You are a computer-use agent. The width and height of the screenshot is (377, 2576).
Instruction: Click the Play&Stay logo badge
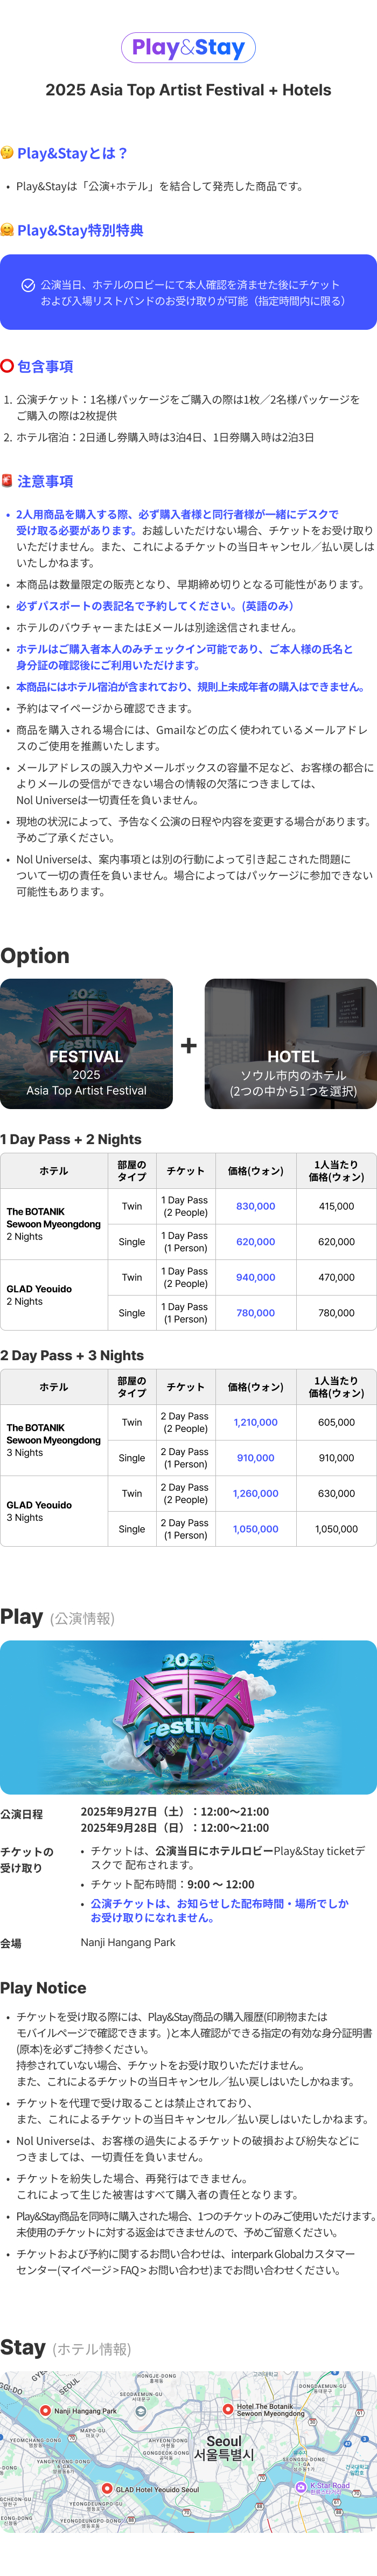(188, 47)
